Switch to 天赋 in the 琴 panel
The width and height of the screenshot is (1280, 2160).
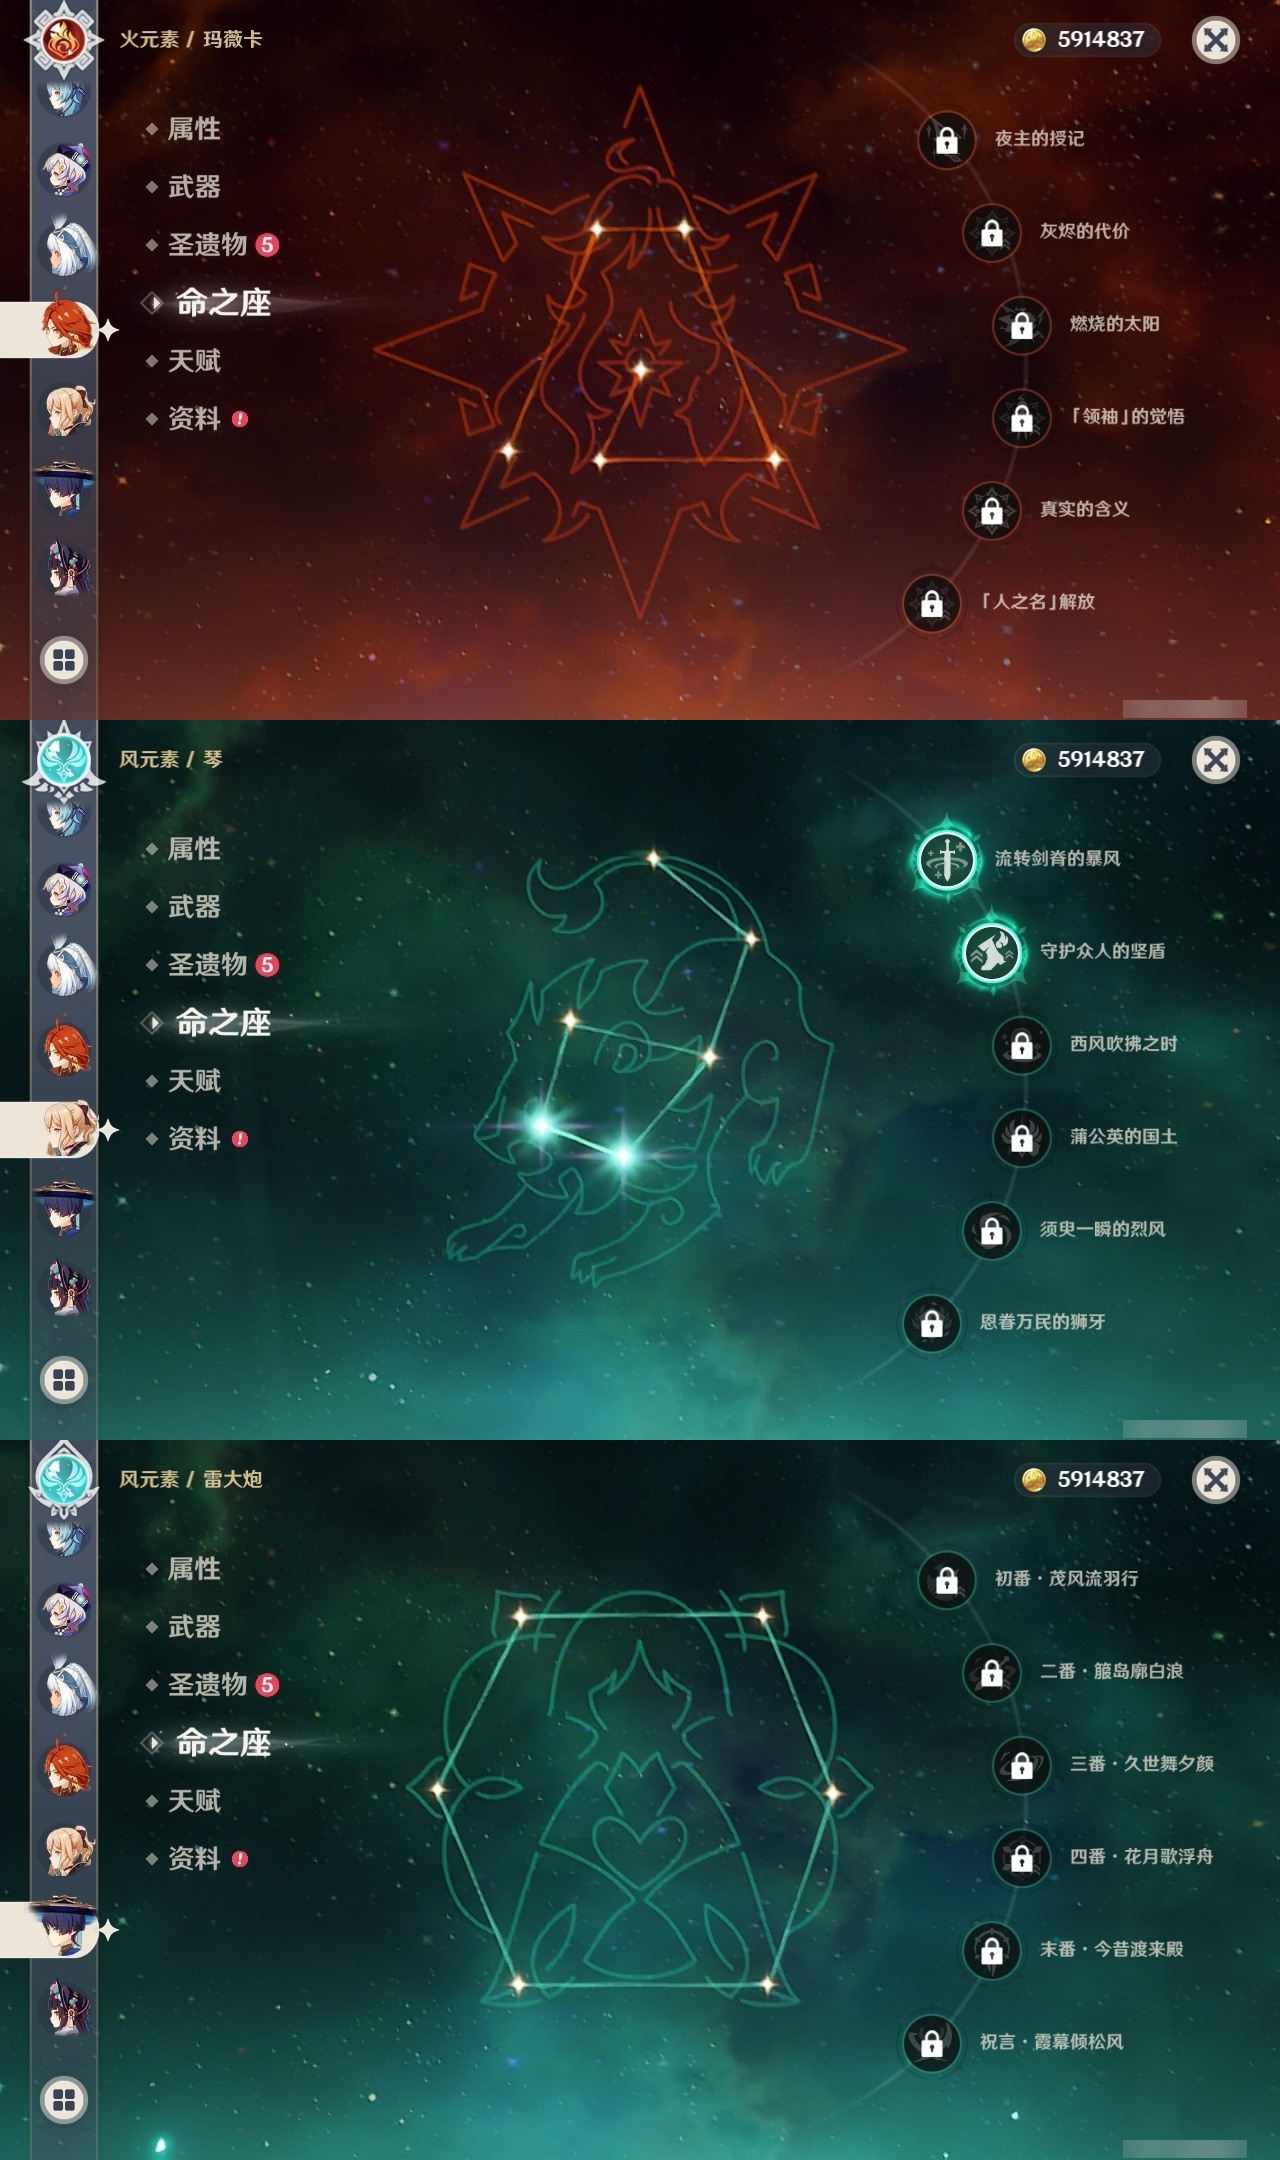pyautogui.click(x=194, y=1080)
